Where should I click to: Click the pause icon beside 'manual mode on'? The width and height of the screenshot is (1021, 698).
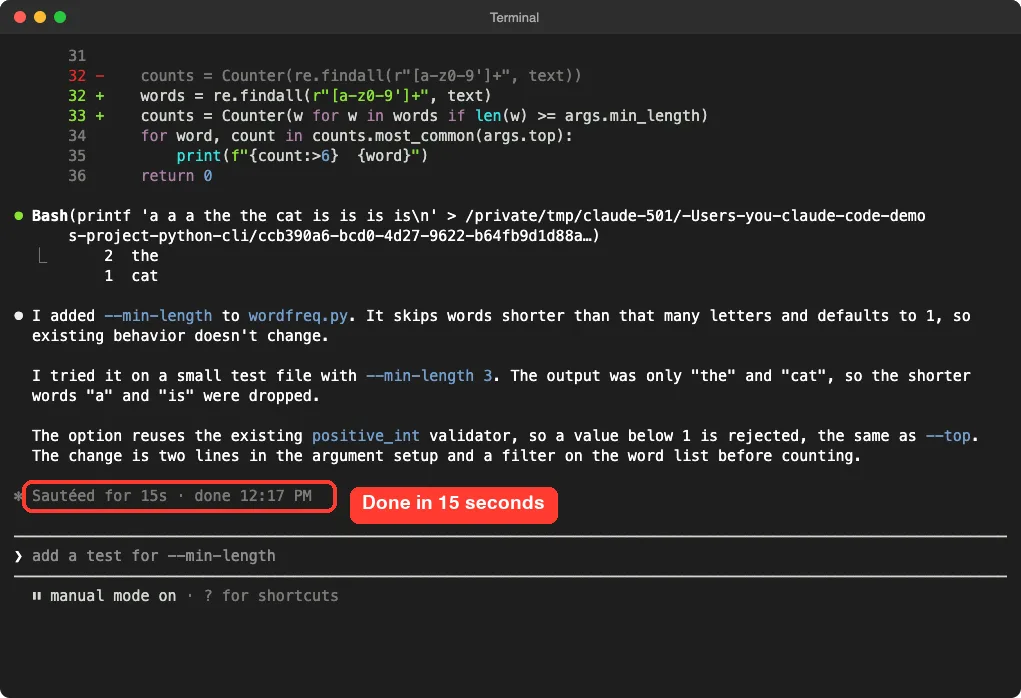pos(36,596)
